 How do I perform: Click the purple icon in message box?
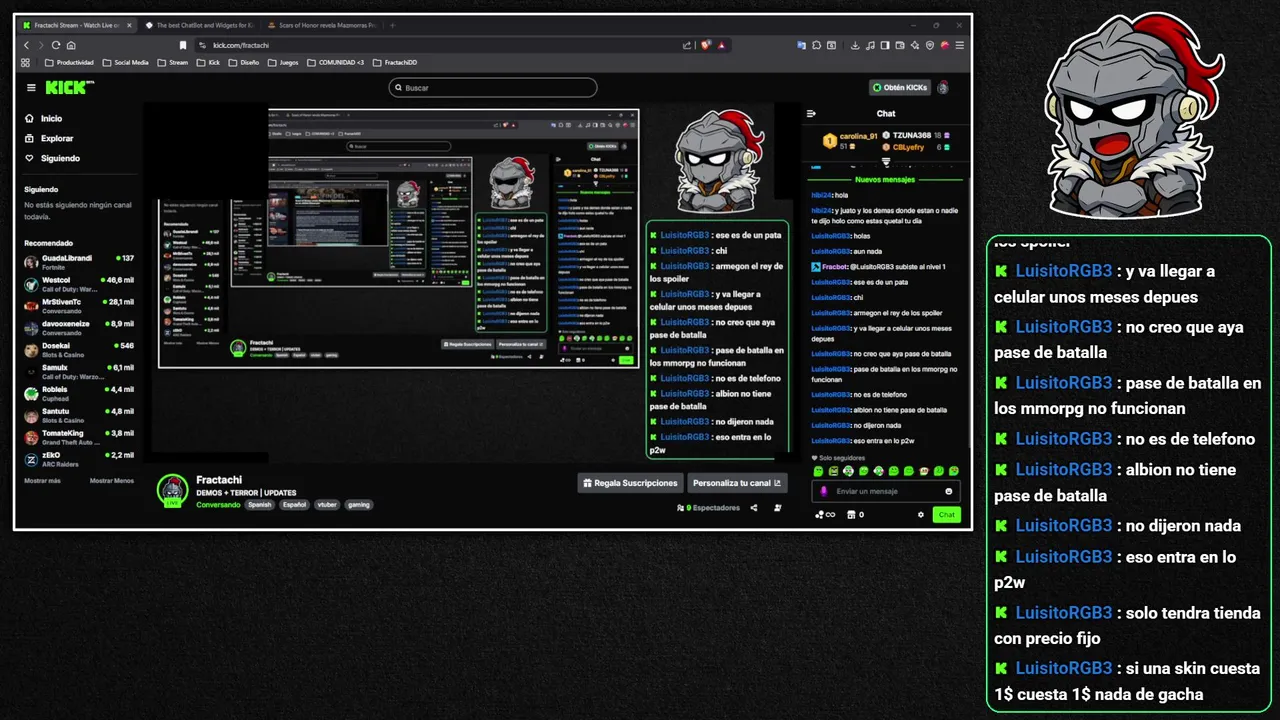[824, 491]
